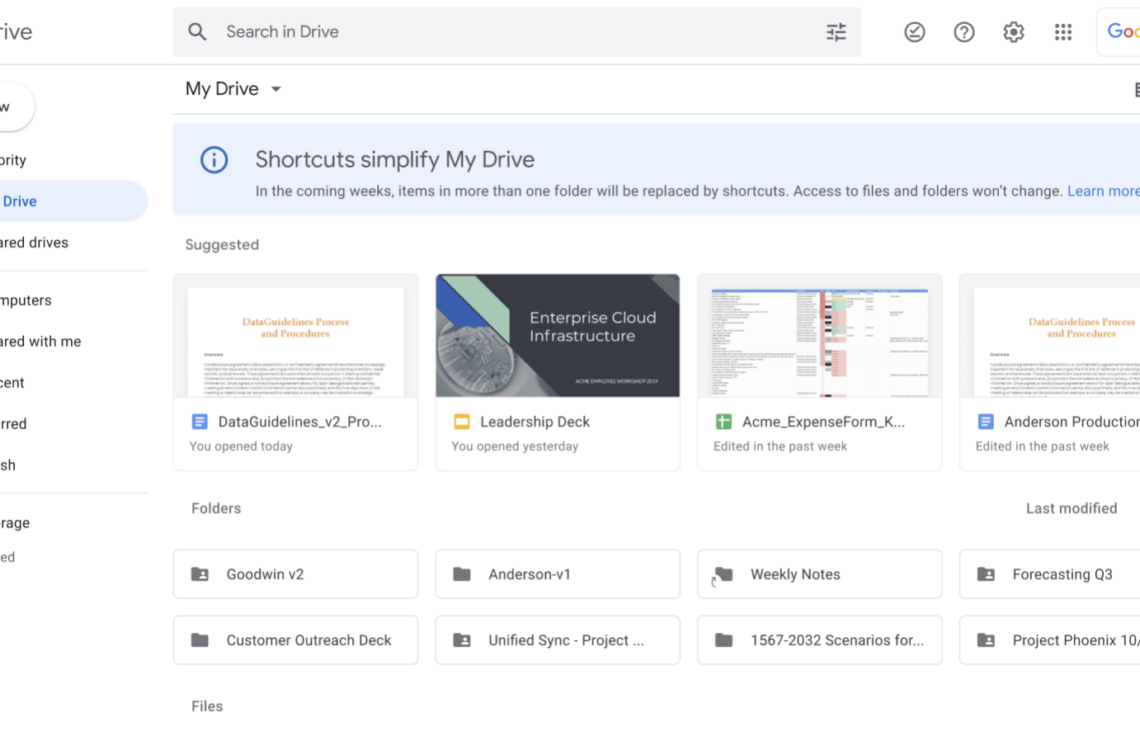
Task: Open the offline ready status icon
Action: (x=915, y=32)
